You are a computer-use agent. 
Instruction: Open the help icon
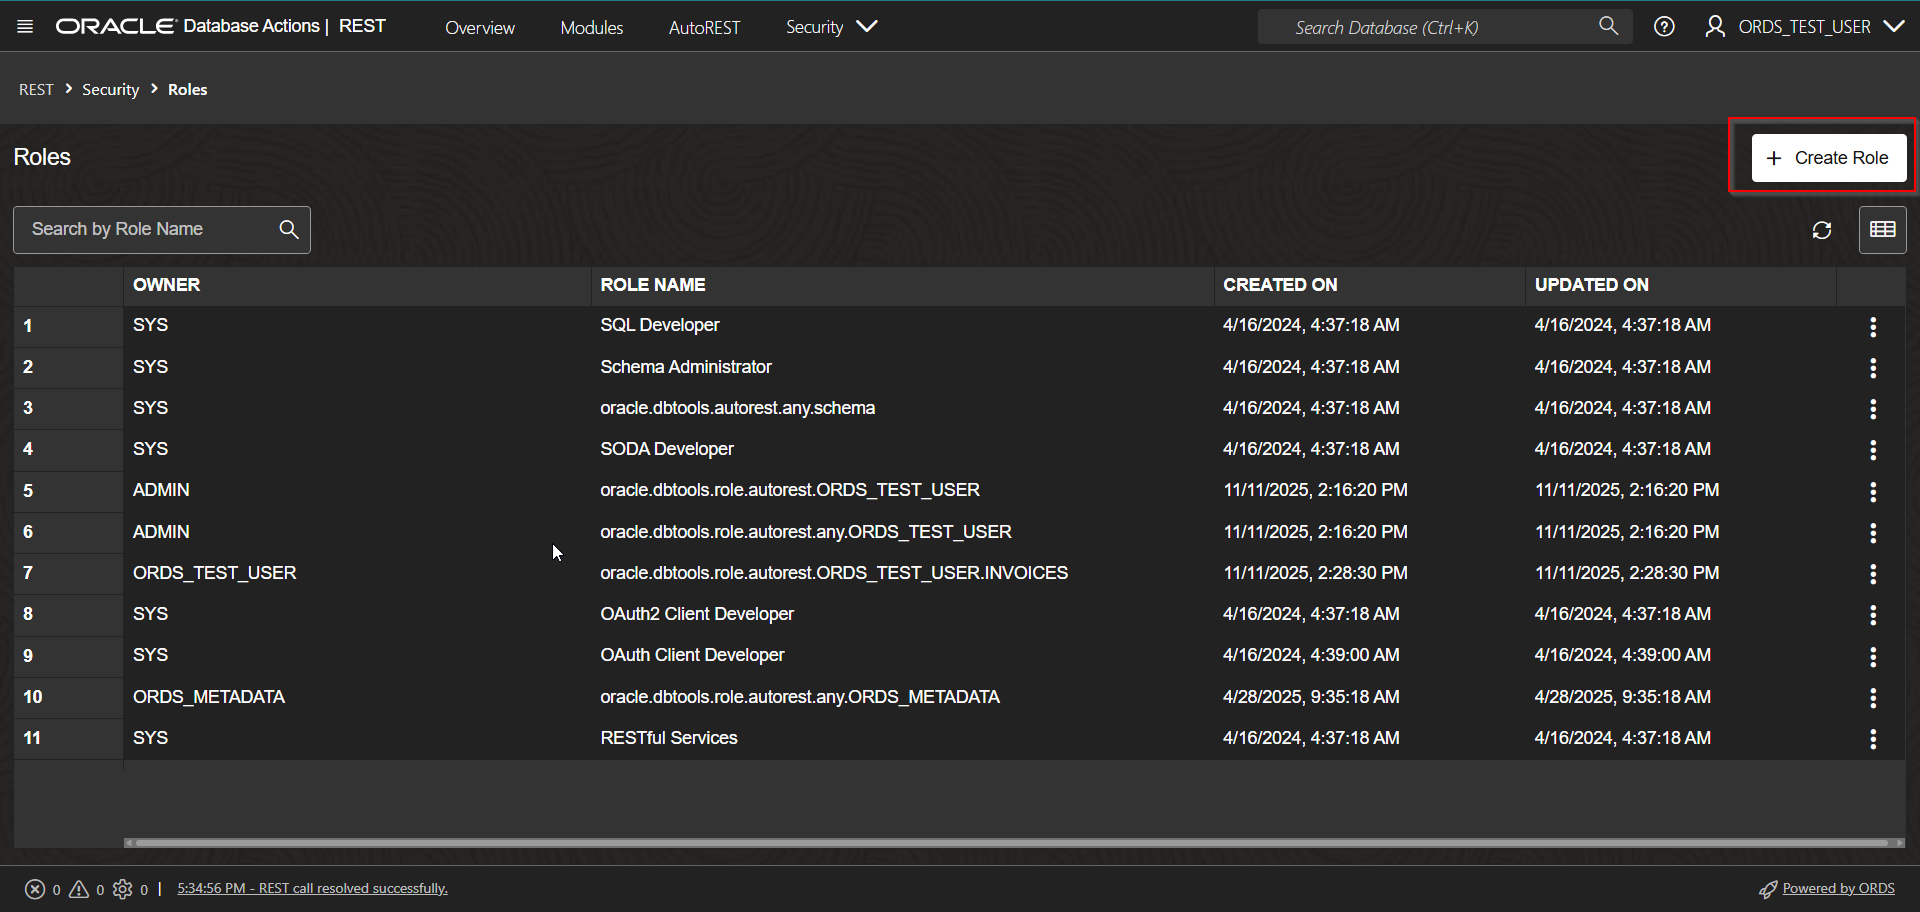click(1664, 26)
